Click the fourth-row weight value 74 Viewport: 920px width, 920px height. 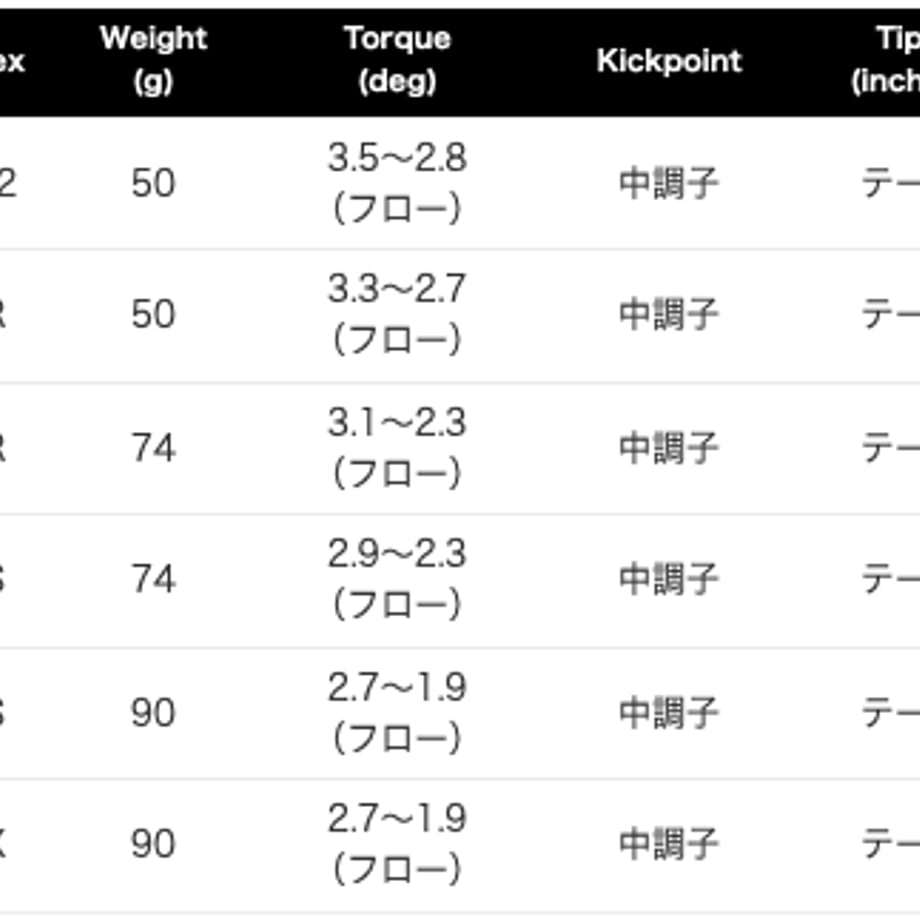point(153,580)
